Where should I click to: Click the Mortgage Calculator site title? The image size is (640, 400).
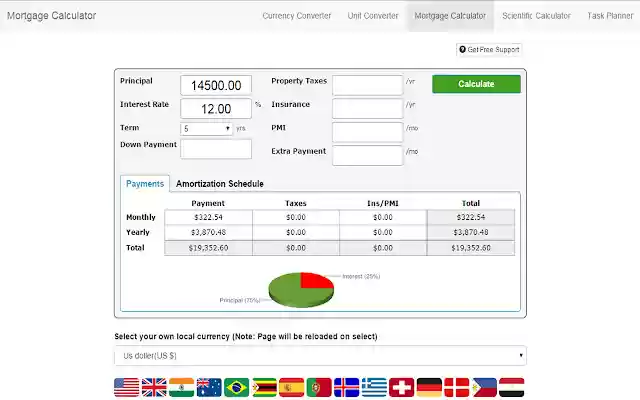coord(51,16)
